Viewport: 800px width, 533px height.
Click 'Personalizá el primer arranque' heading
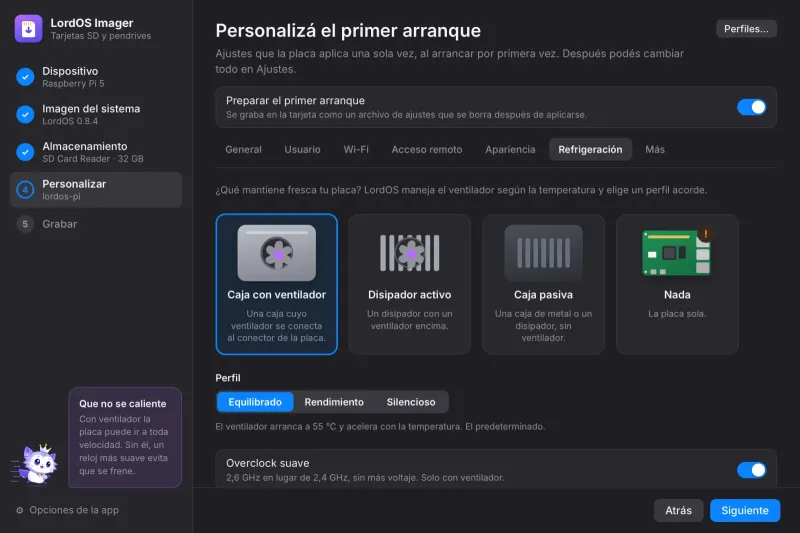click(348, 31)
